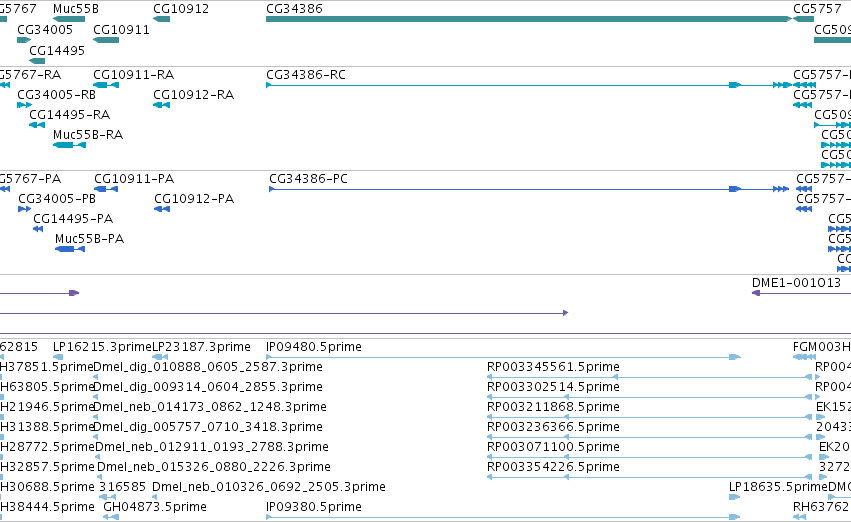851x522 pixels.
Task: Select the CG34386 gene bar
Action: click(x=529, y=19)
